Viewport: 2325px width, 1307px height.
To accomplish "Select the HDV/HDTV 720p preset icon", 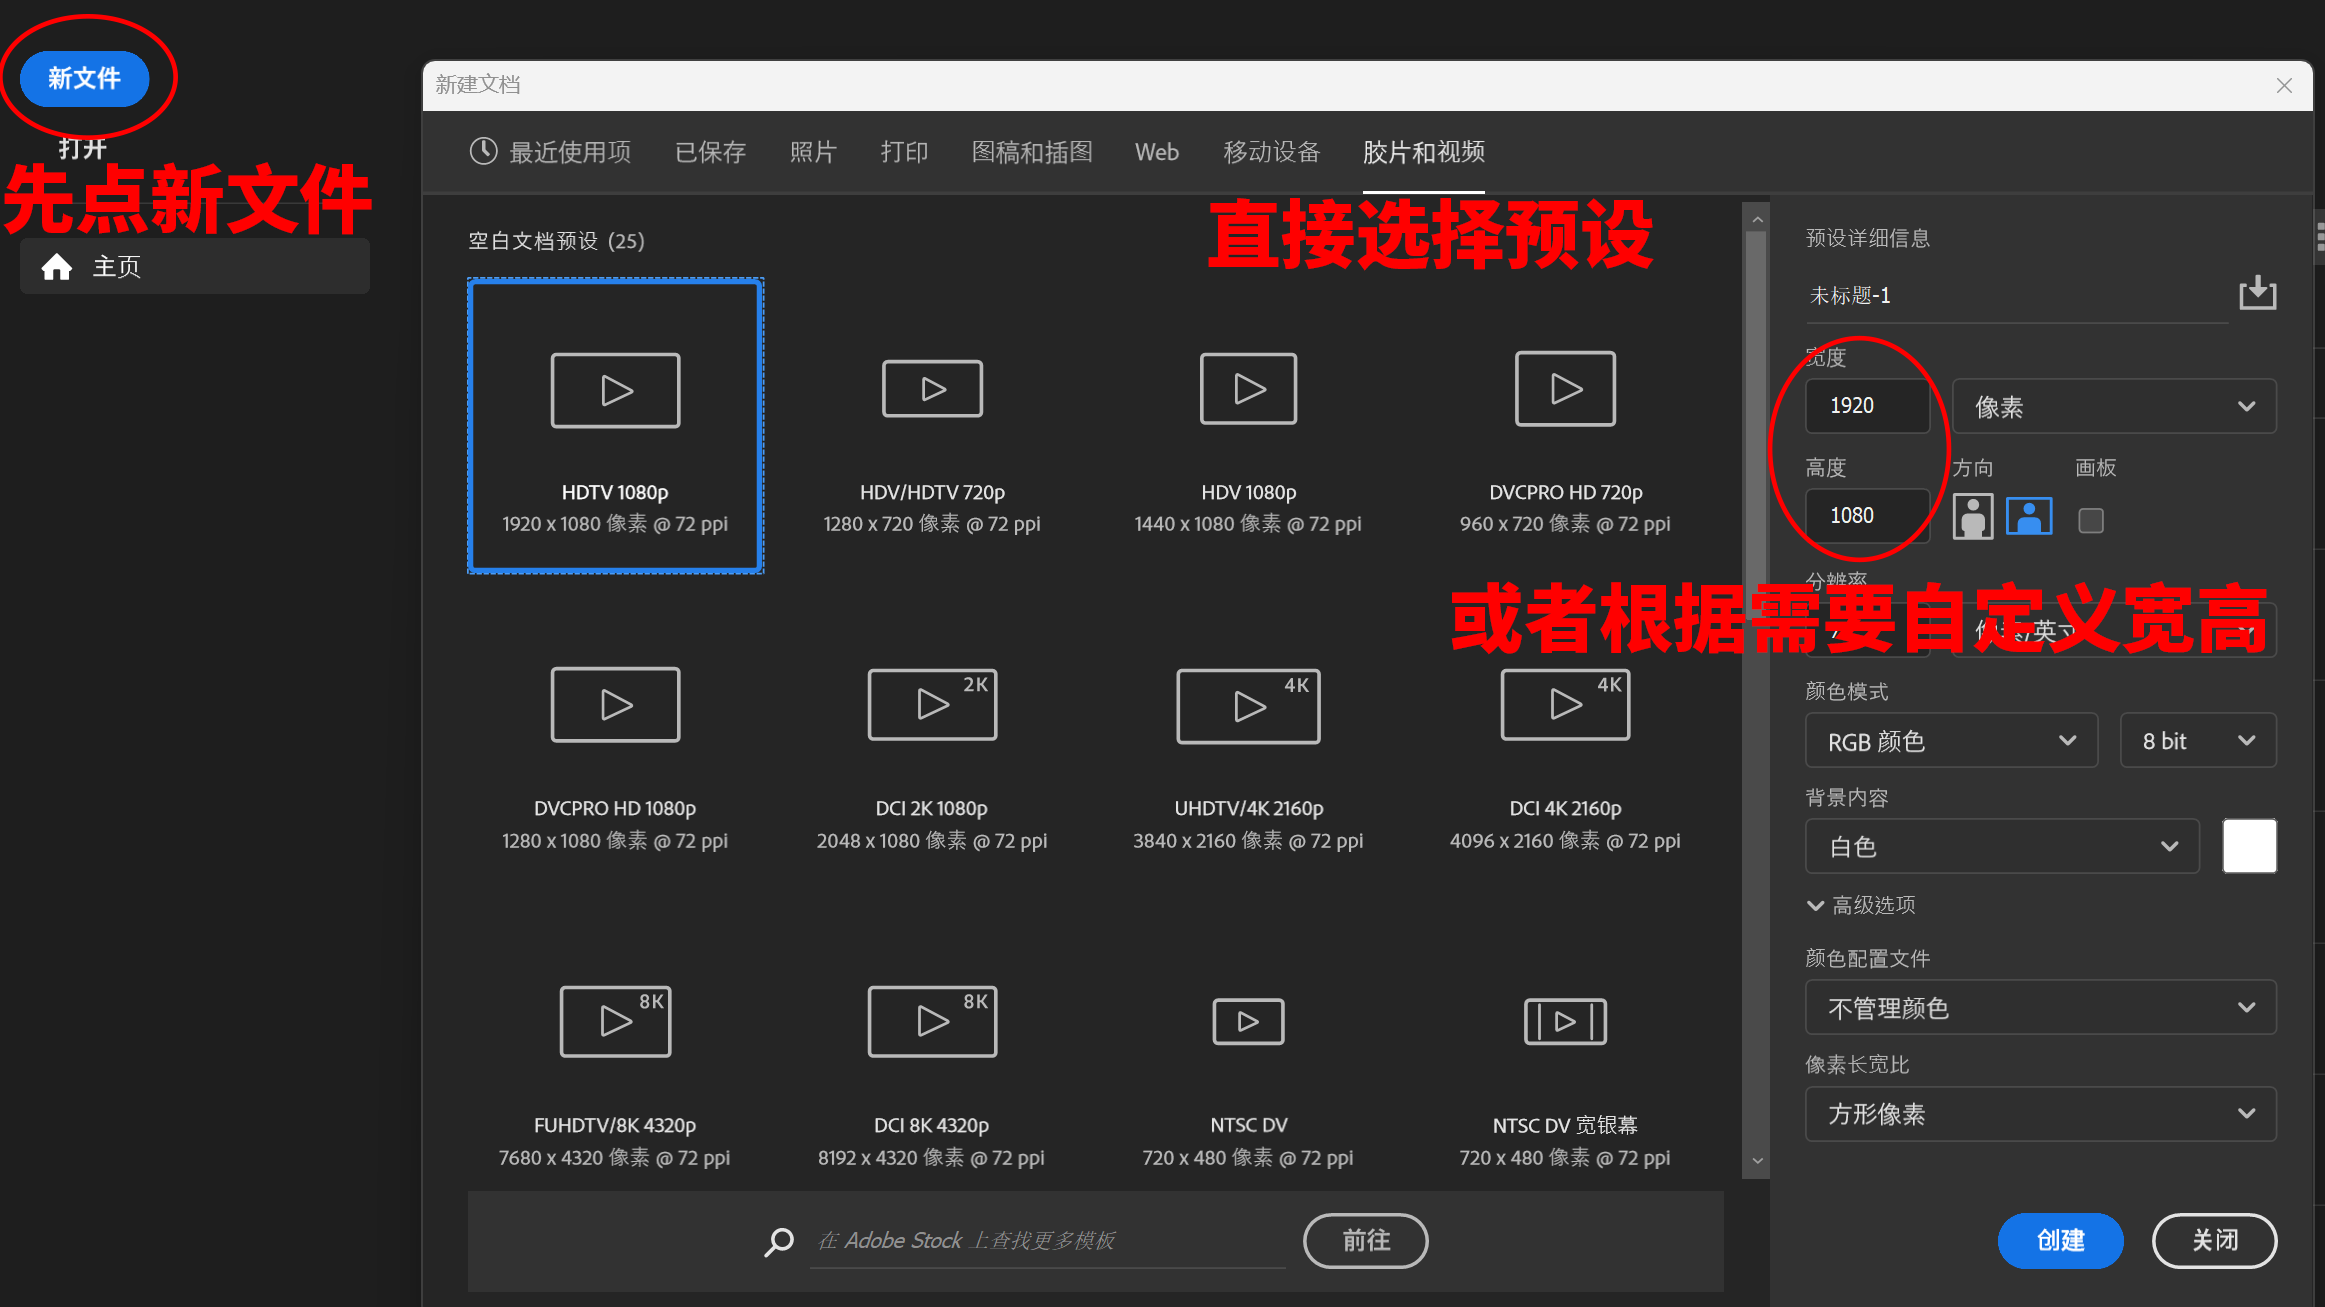I will 932,389.
